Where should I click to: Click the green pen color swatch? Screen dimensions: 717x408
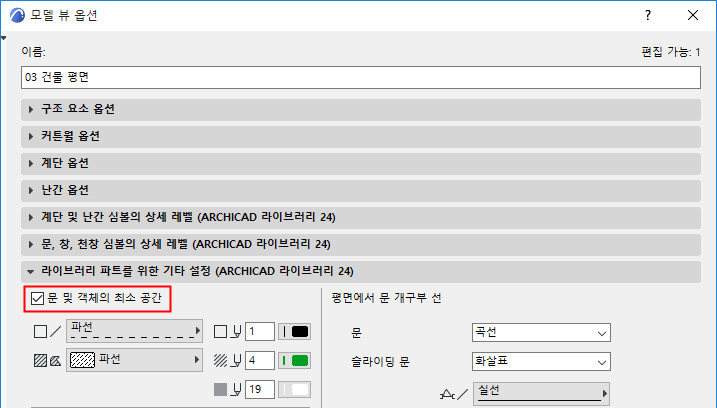[294, 360]
